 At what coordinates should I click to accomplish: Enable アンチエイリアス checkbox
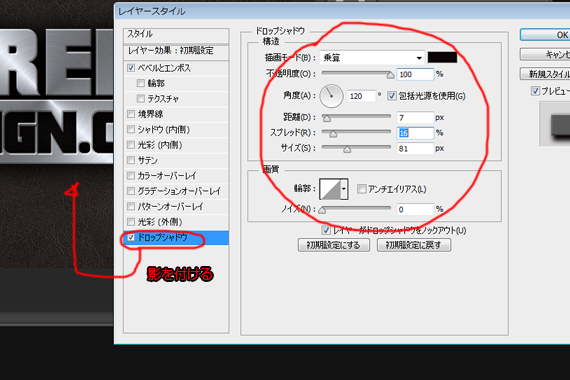tap(361, 189)
